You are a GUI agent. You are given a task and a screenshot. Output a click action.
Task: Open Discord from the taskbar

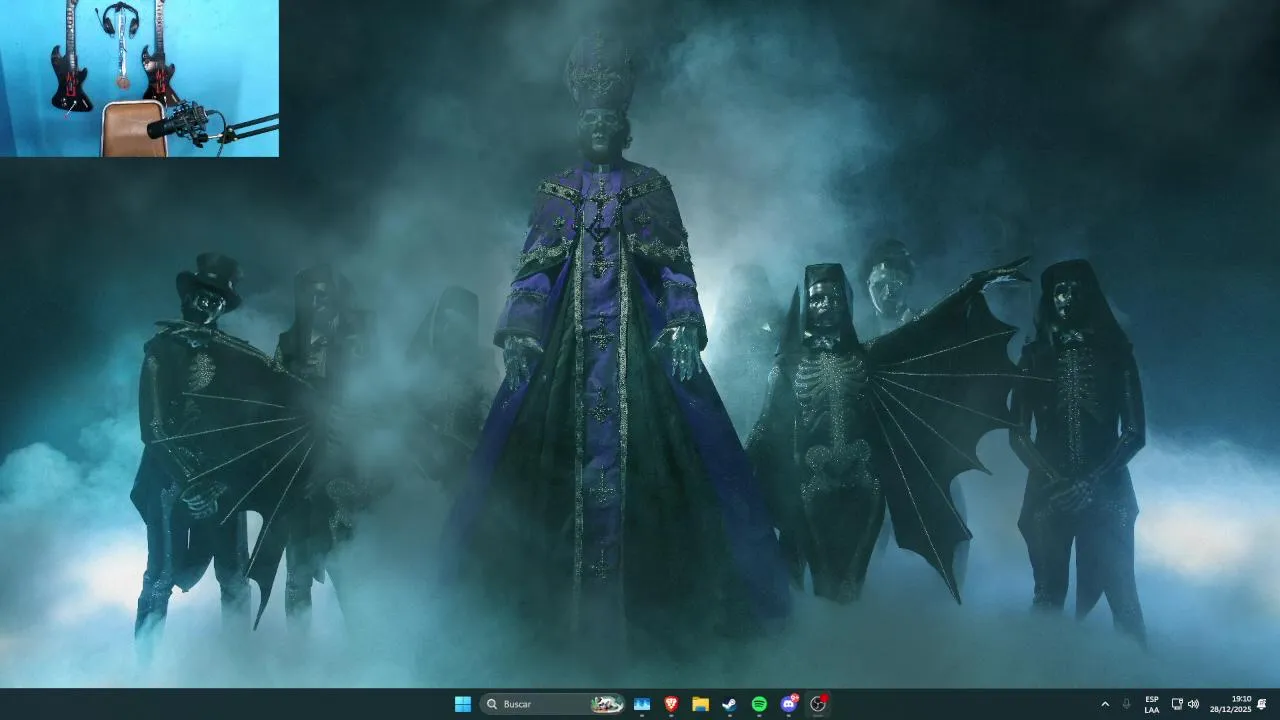(x=788, y=704)
